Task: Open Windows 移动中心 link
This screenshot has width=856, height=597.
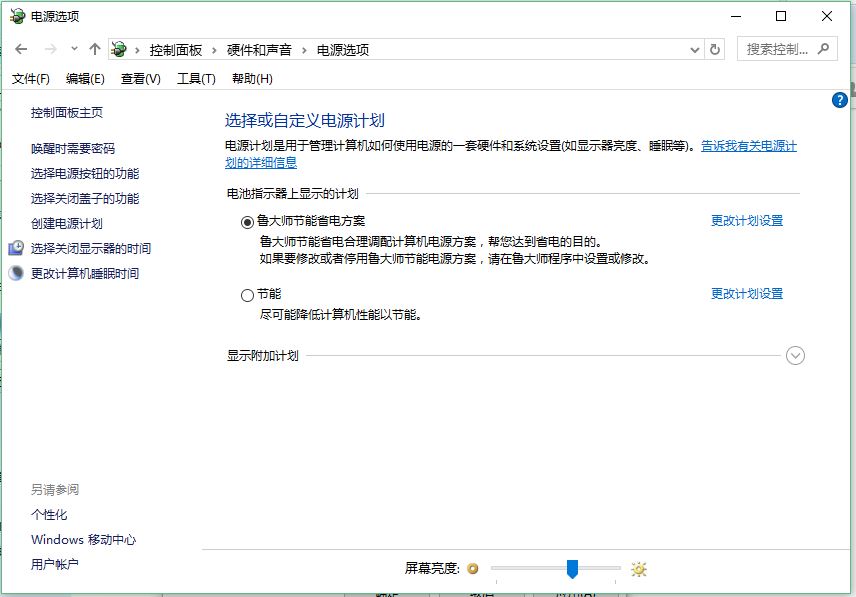Action: coord(84,540)
